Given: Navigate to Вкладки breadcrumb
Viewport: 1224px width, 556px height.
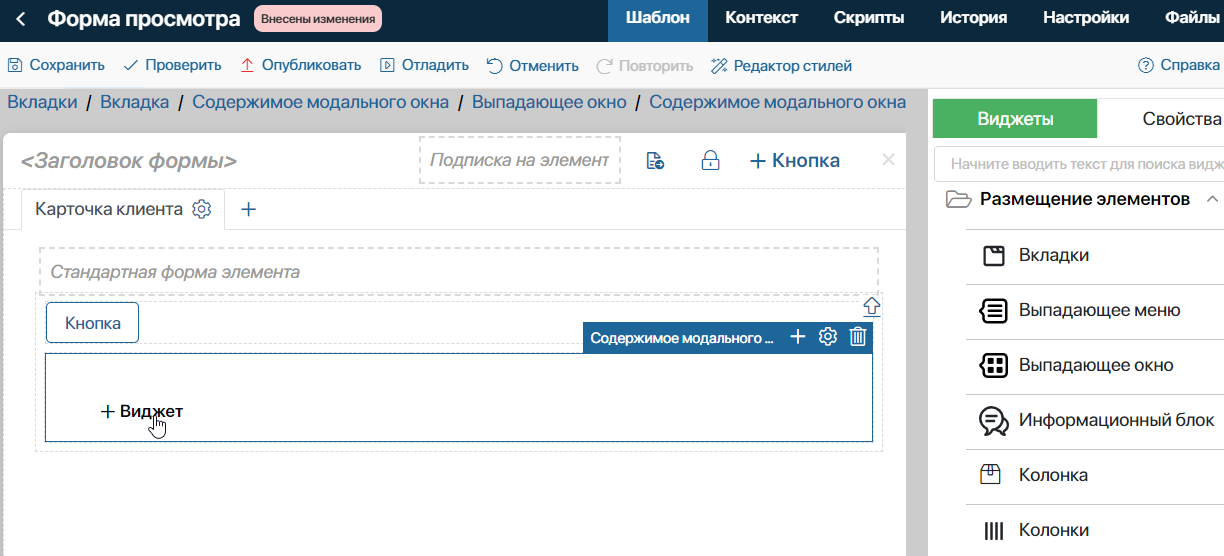Looking at the screenshot, I should [42, 102].
